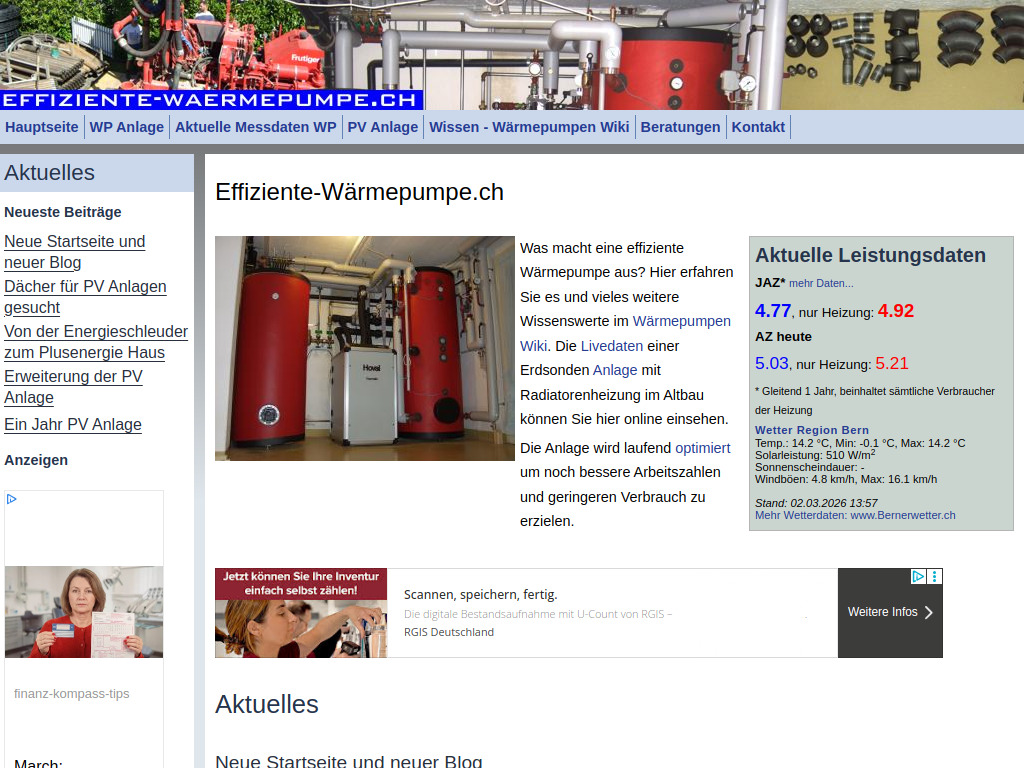Click the AdChoices icon on the banner ad
This screenshot has height=768, width=1024.
coord(918,576)
